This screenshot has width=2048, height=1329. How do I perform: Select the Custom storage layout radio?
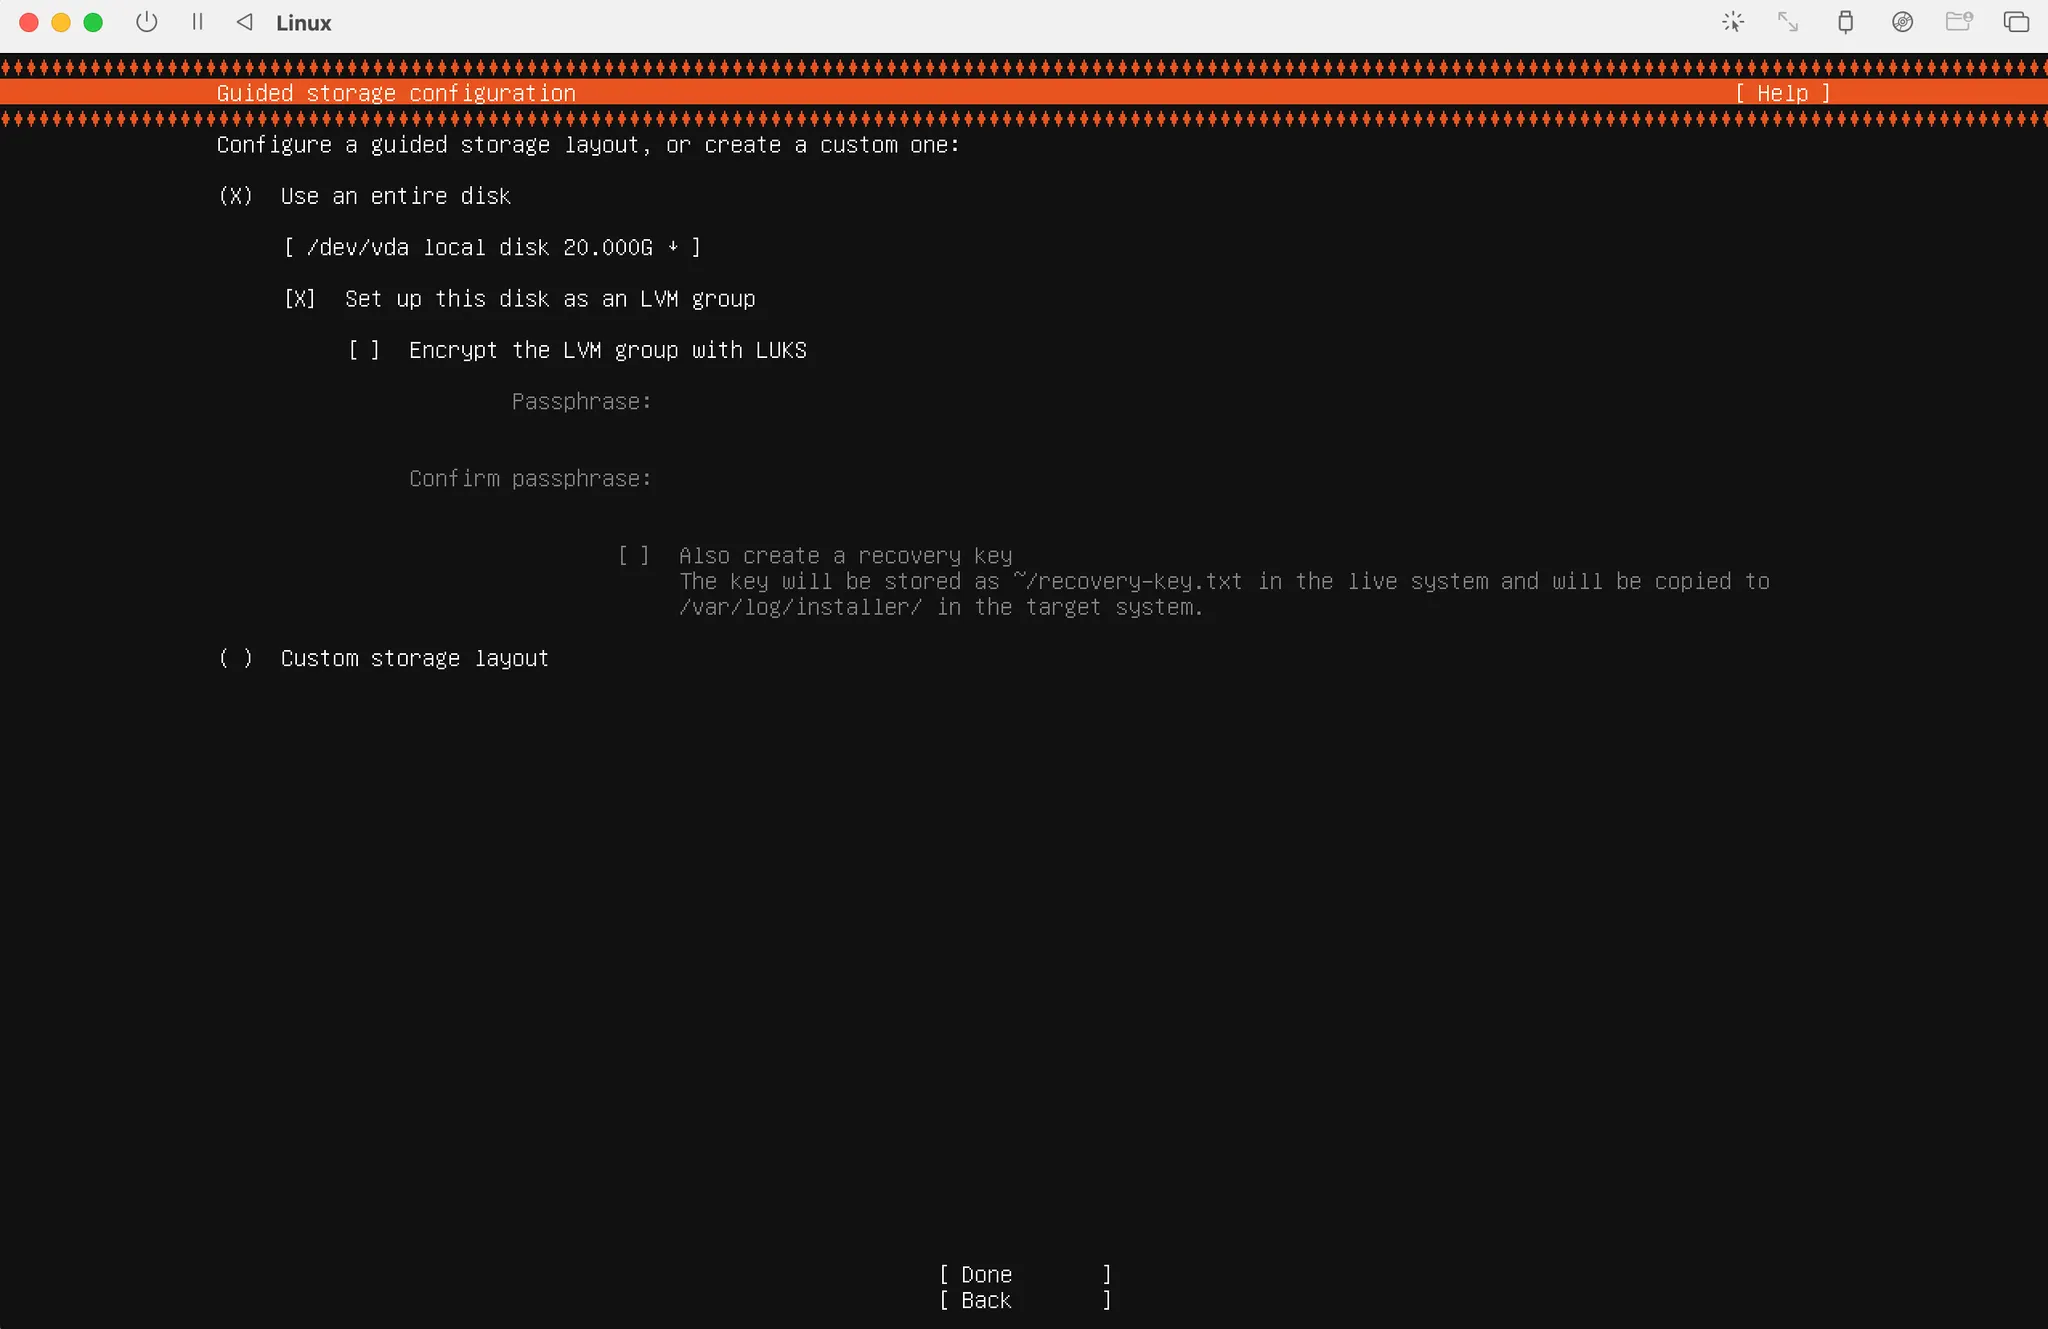tap(236, 658)
